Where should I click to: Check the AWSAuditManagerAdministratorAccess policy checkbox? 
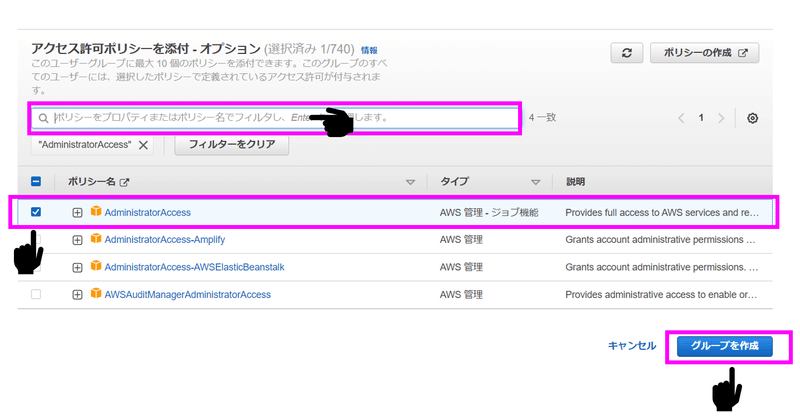[36, 294]
